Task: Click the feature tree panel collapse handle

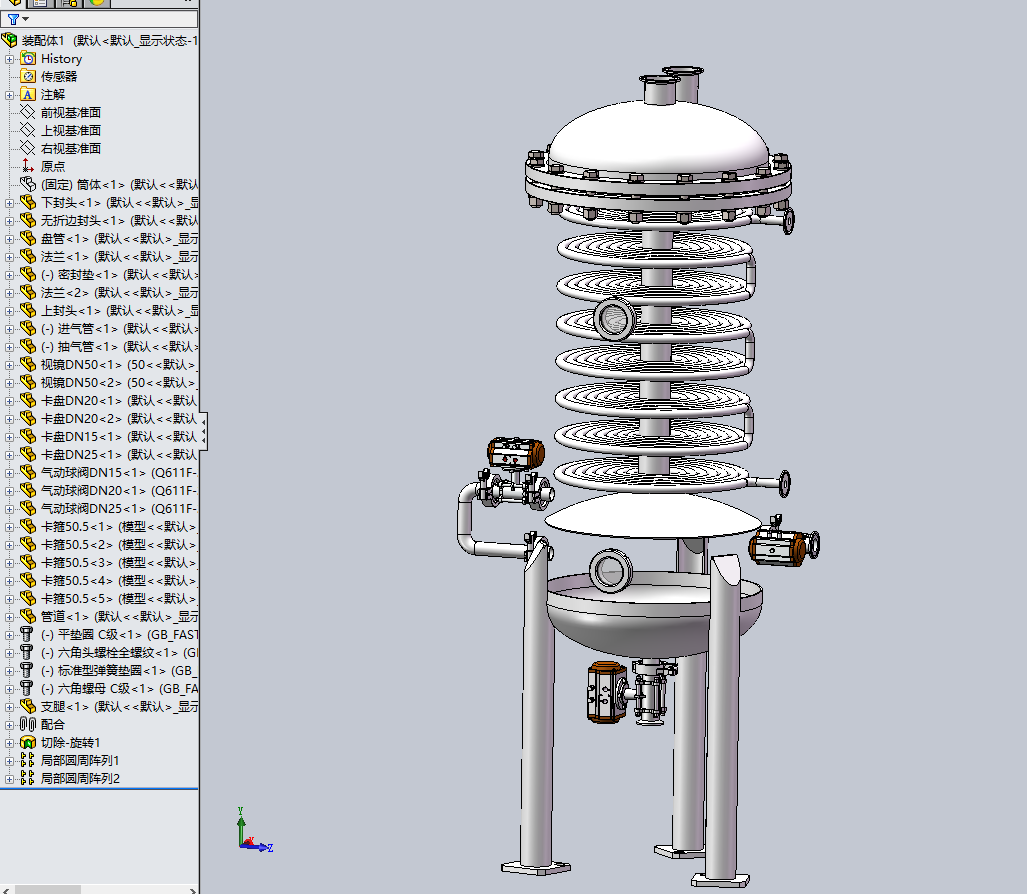Action: click(x=204, y=431)
